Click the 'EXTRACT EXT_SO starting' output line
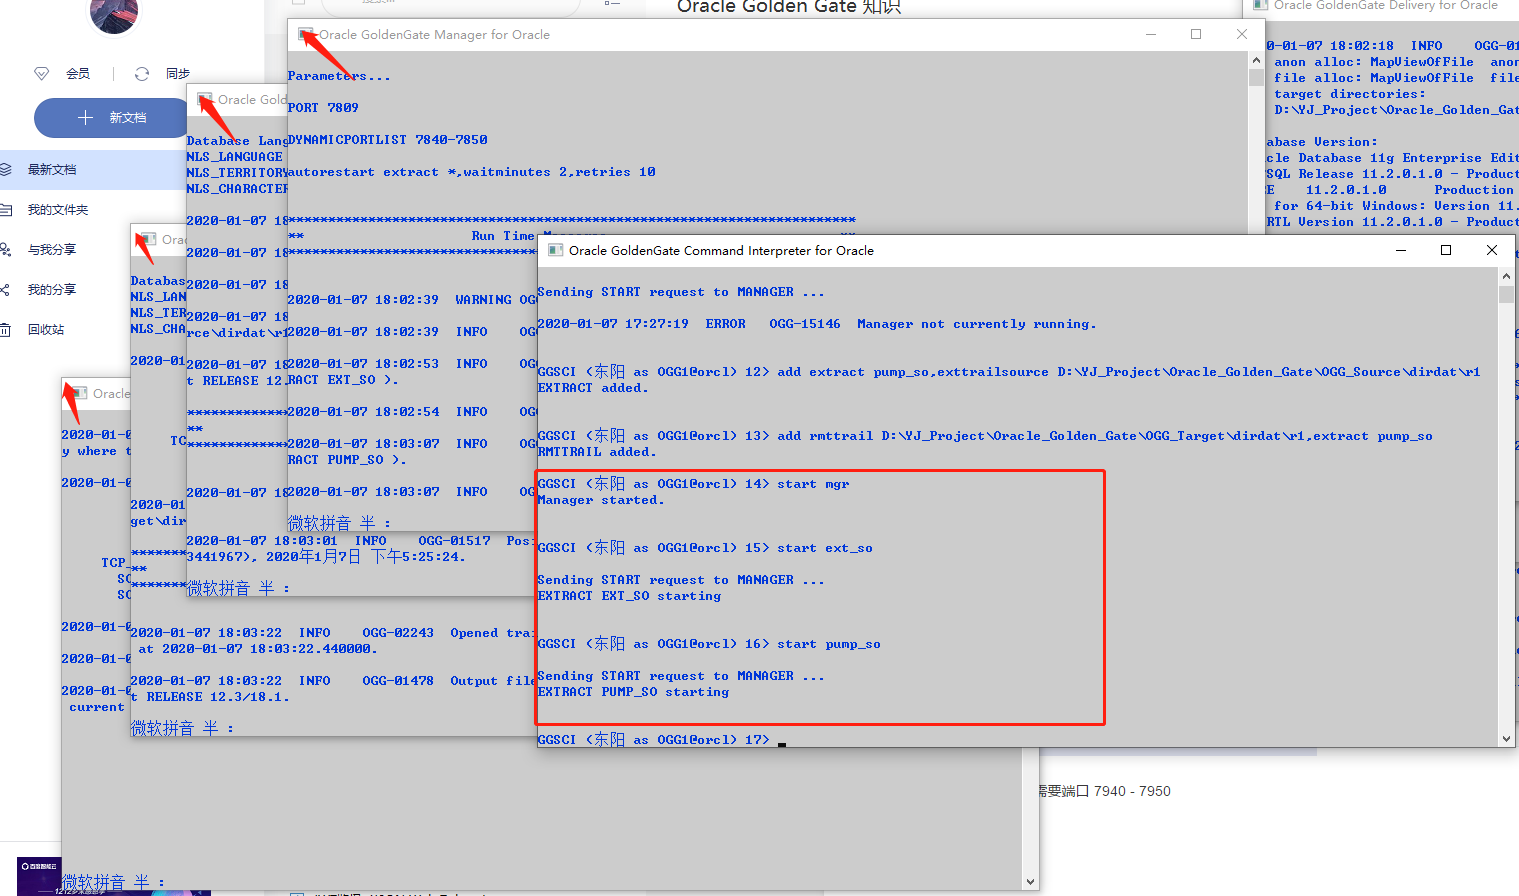1519x896 pixels. 629,596
